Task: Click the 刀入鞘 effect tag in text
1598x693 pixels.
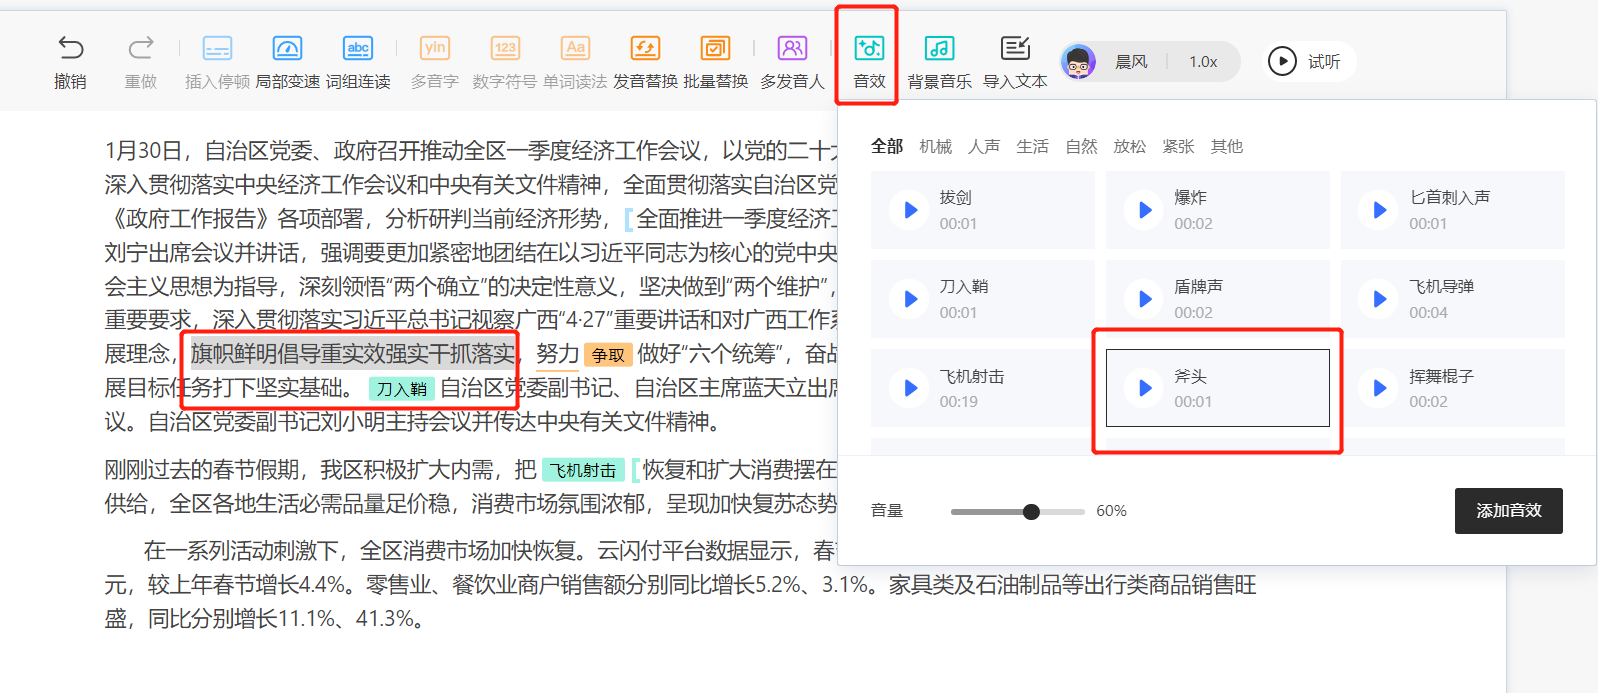Action: tap(402, 389)
